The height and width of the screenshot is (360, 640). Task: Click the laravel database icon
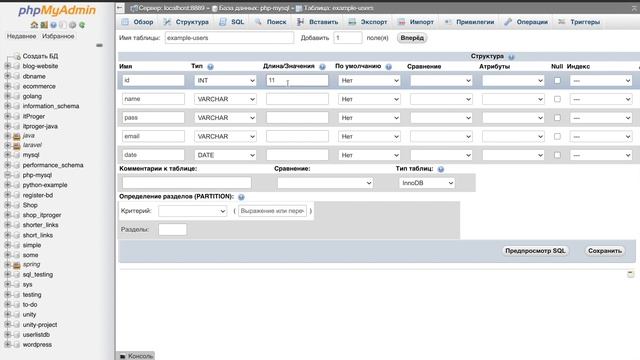tap(17, 145)
